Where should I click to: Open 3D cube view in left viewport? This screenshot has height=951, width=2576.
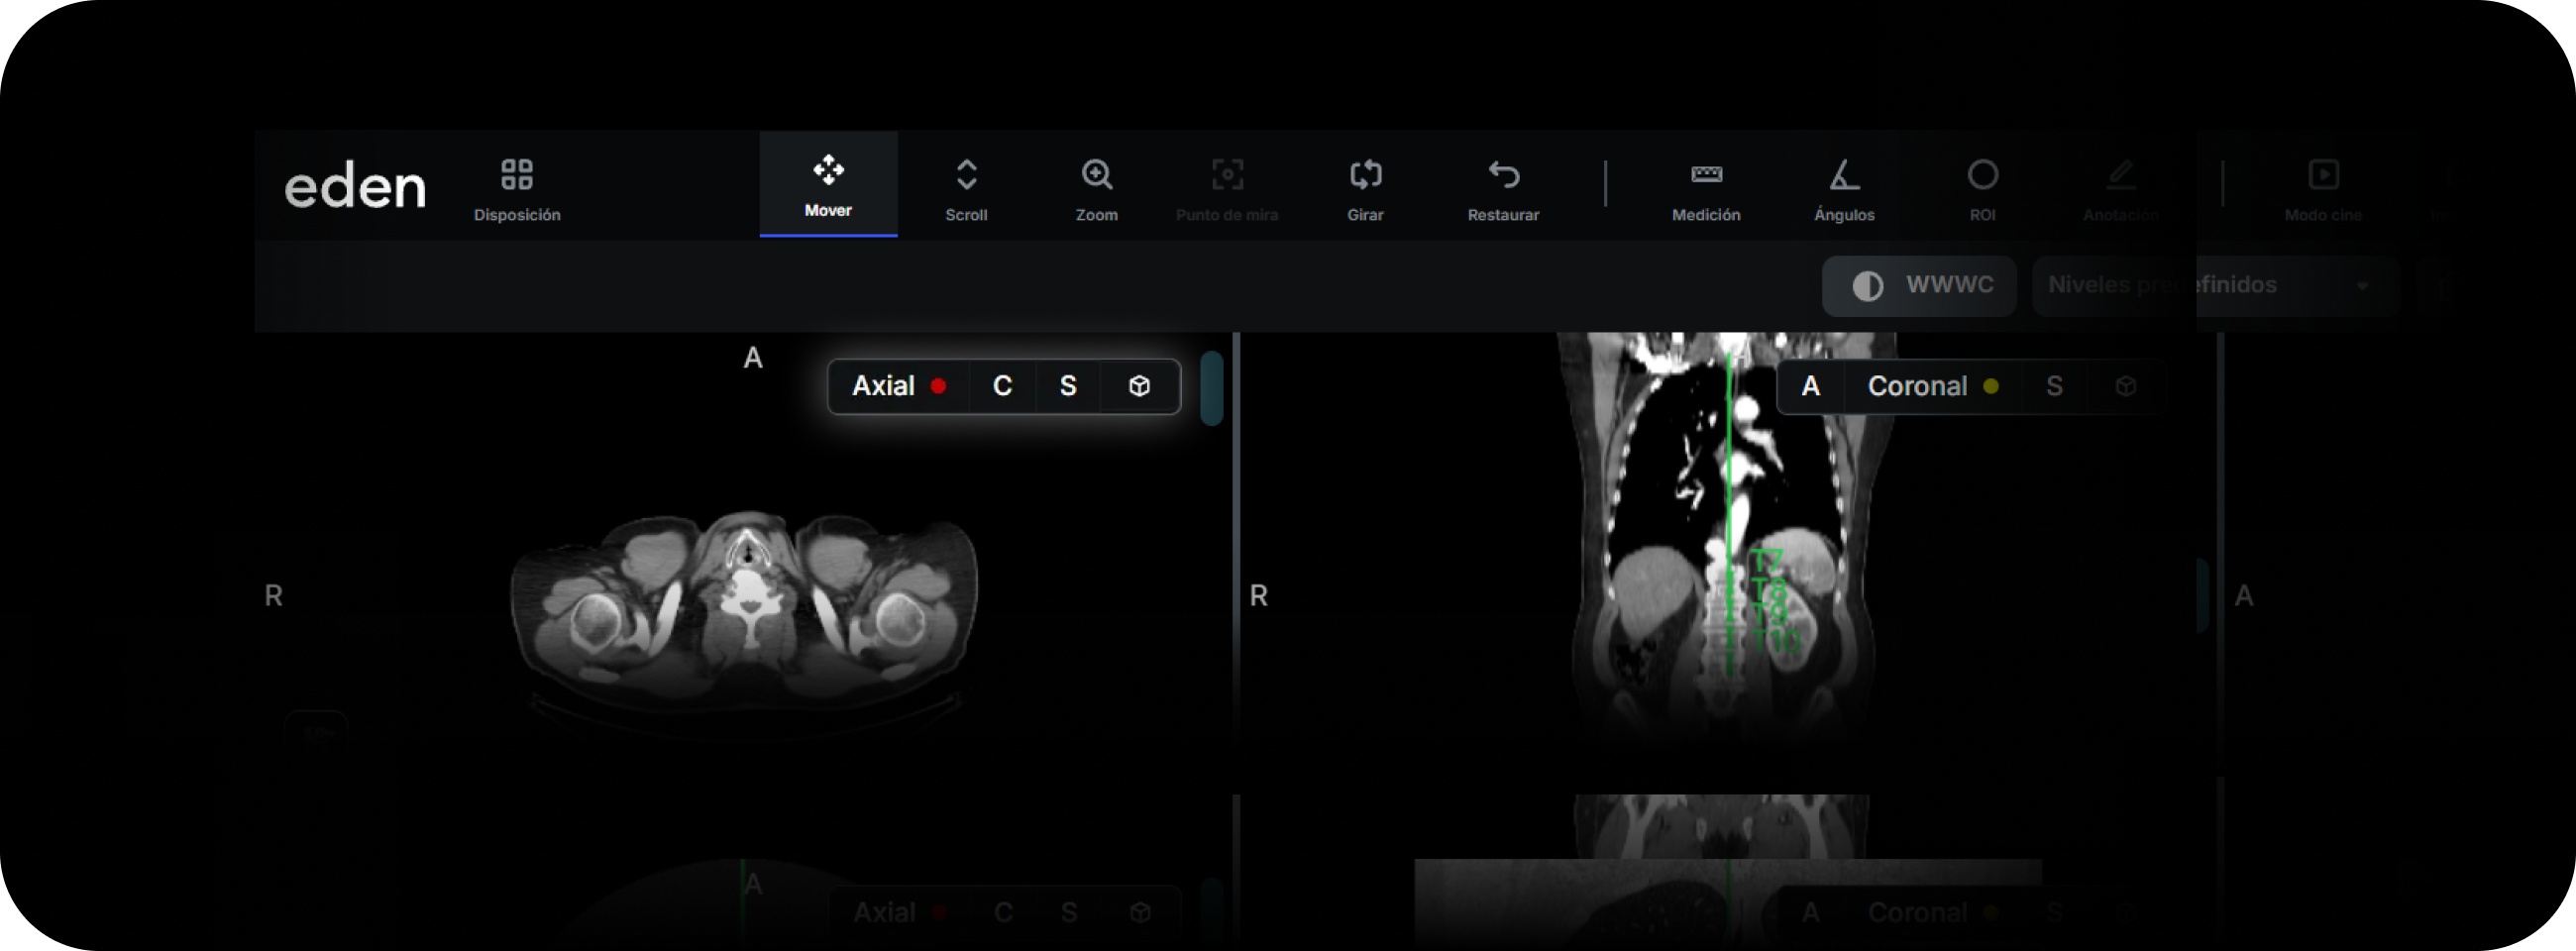coord(1139,386)
